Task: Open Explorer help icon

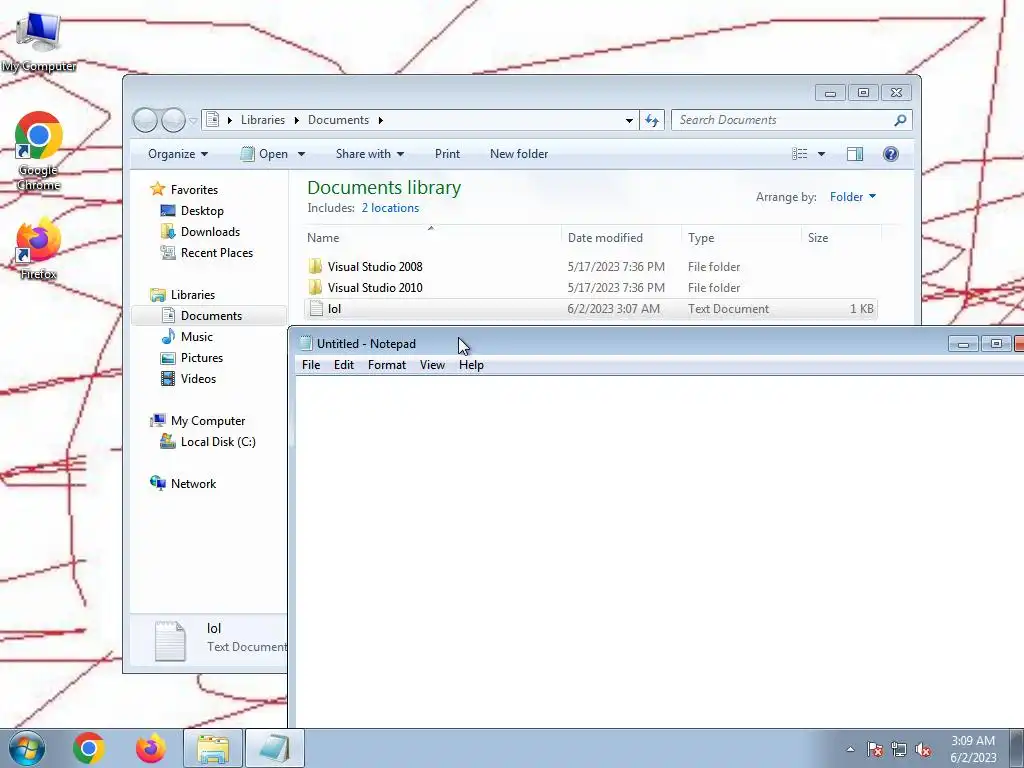Action: click(891, 154)
